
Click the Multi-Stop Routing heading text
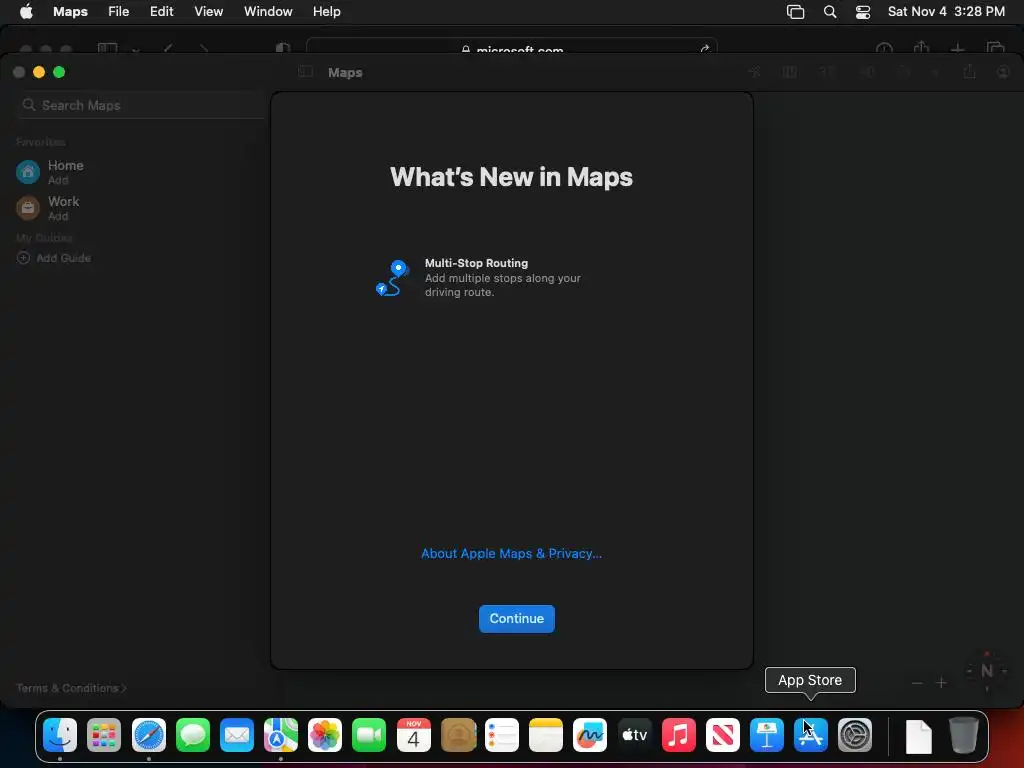[x=476, y=263]
